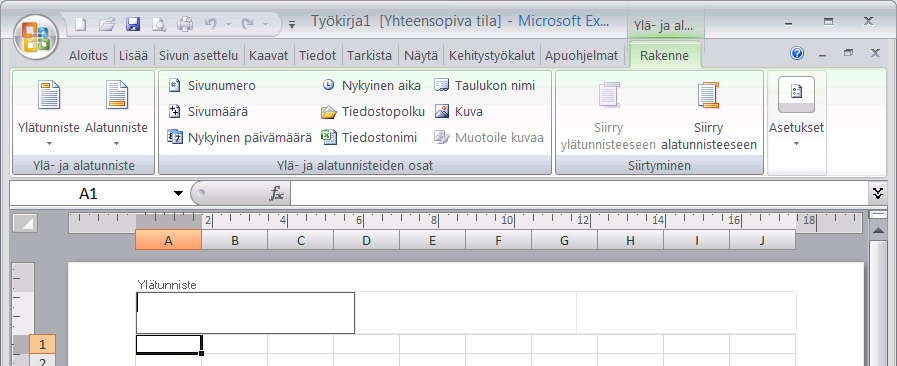Open the redo history dropdown arrow
The image size is (897, 366).
point(265,25)
